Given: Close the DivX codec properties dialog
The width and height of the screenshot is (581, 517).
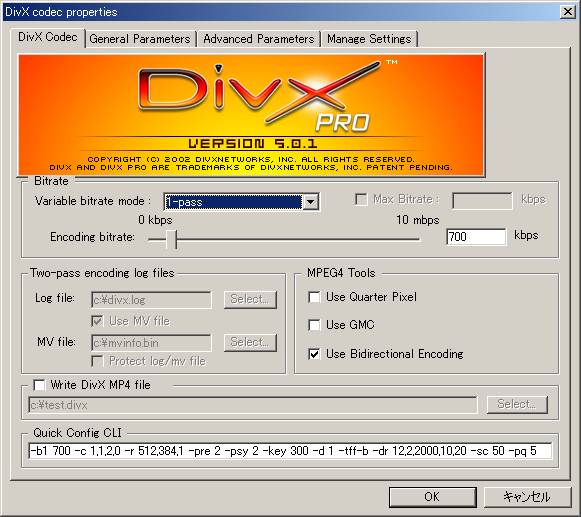Looking at the screenshot, I should 568,12.
